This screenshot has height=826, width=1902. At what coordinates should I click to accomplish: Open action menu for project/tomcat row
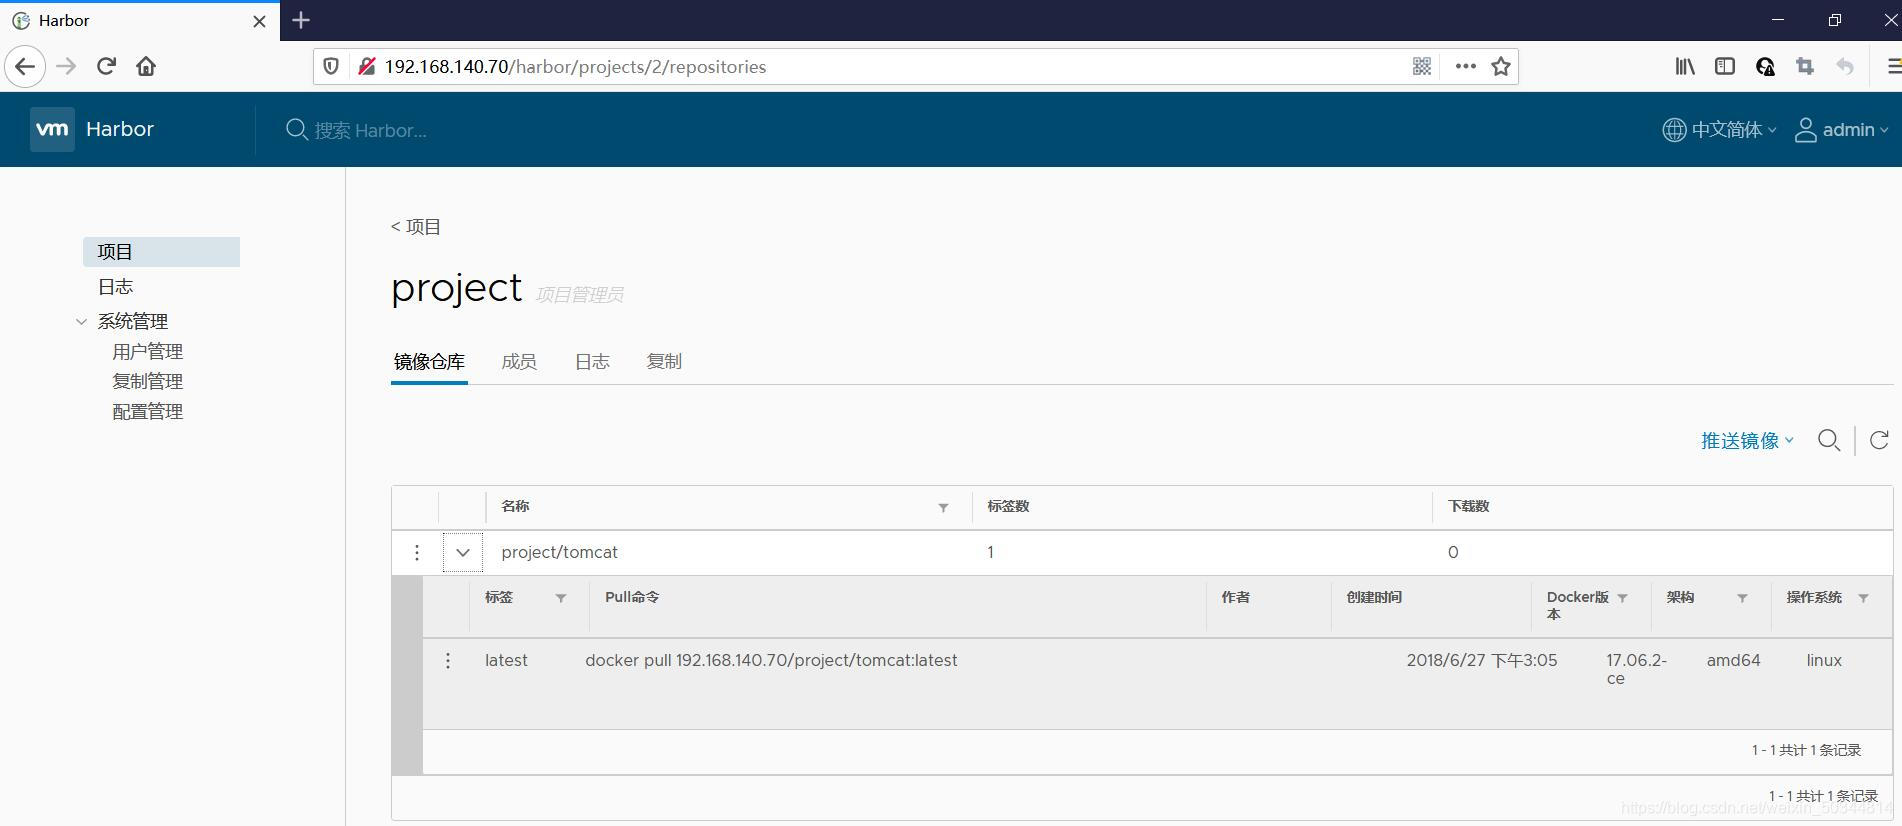pos(417,552)
